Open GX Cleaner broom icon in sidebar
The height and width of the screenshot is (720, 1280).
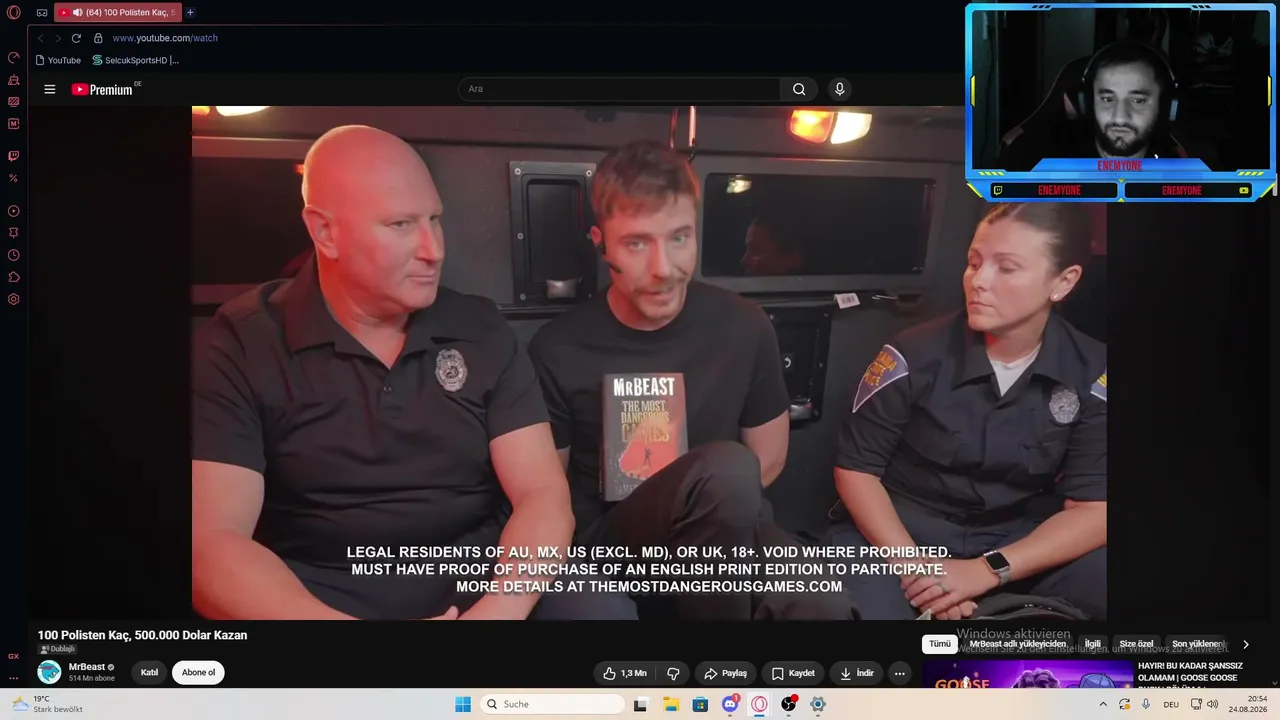coord(14,80)
